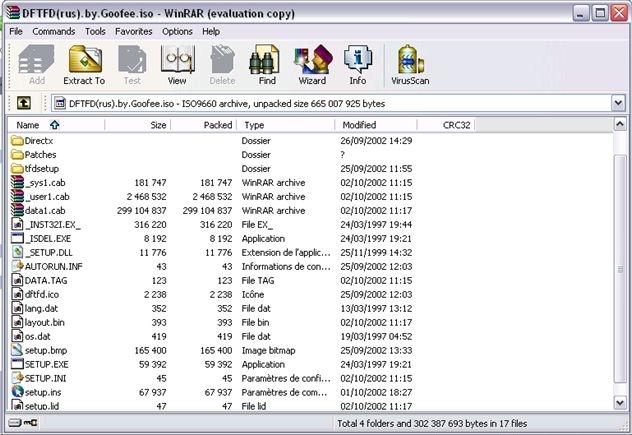Screen dimensions: 632x435
Task: Click the file list scrollbar down arrow
Action: click(x=620, y=402)
